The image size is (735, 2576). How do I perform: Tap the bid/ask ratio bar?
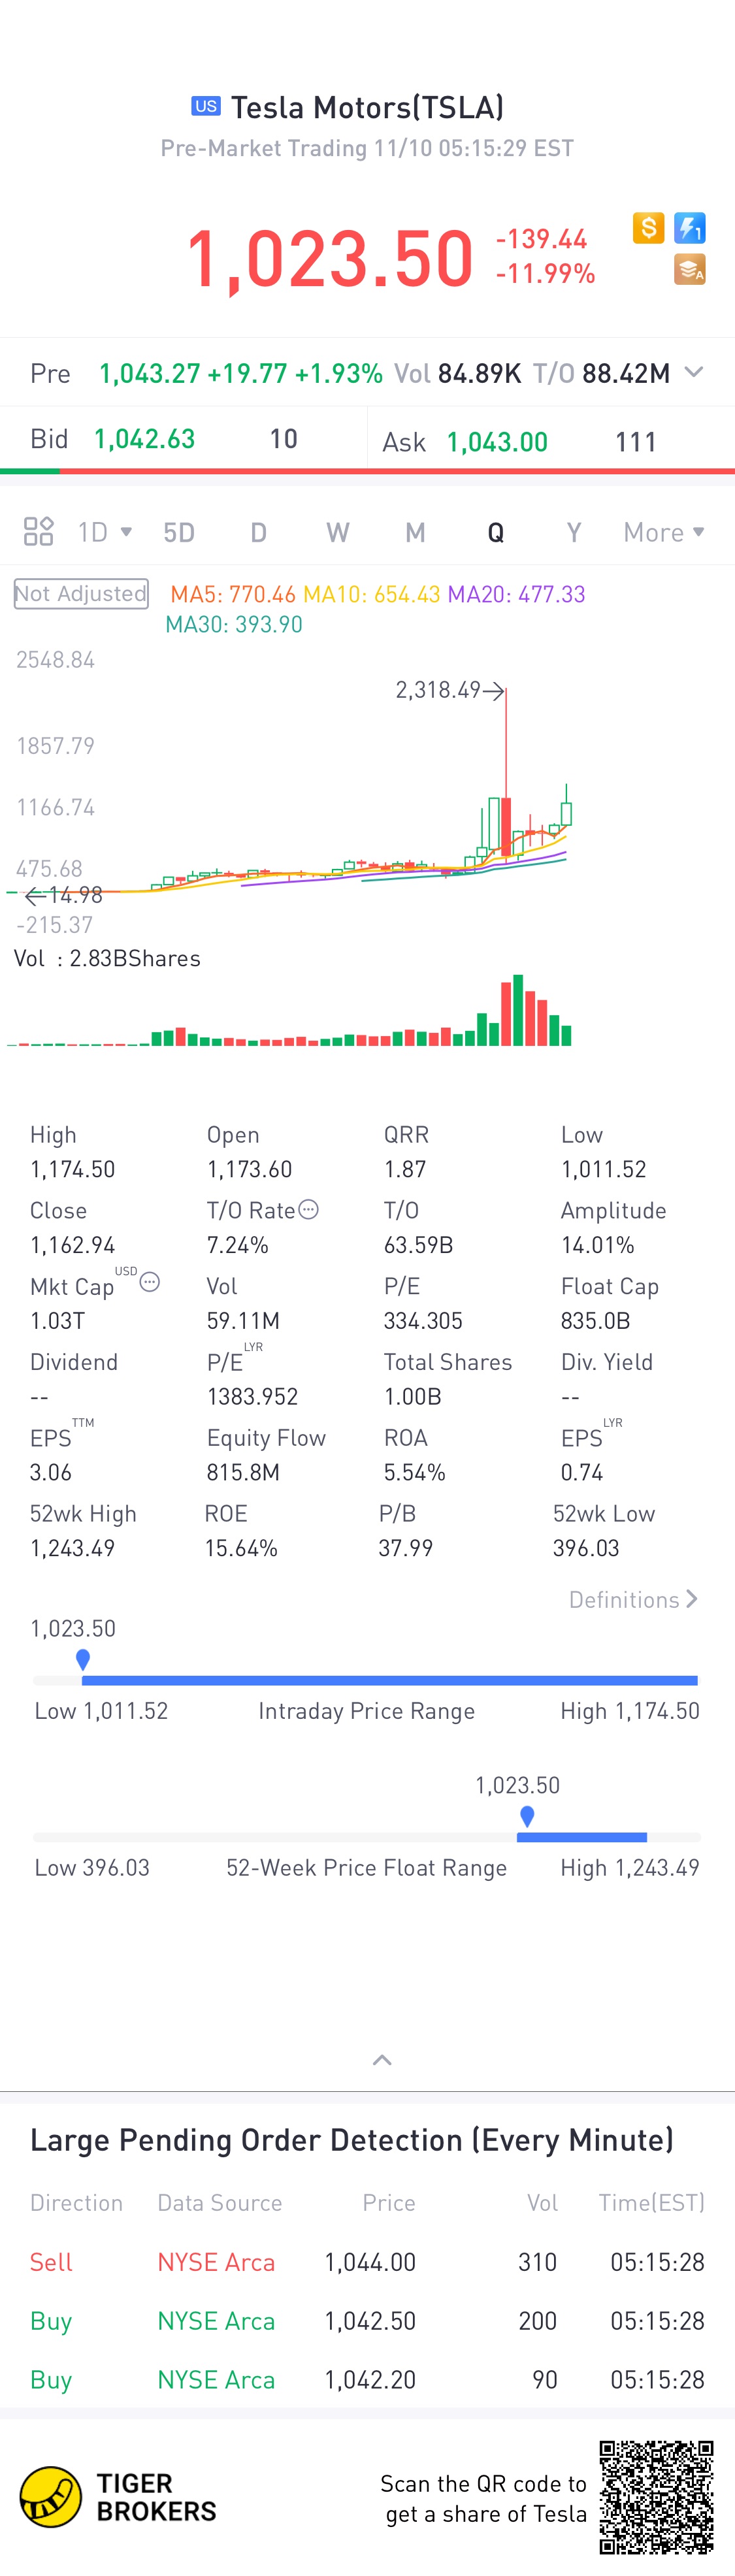(x=367, y=470)
